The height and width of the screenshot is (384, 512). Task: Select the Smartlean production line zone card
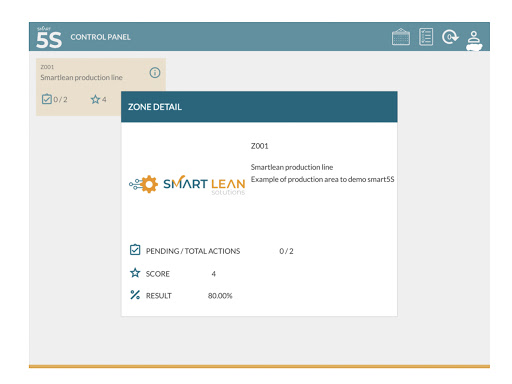pyautogui.click(x=101, y=87)
